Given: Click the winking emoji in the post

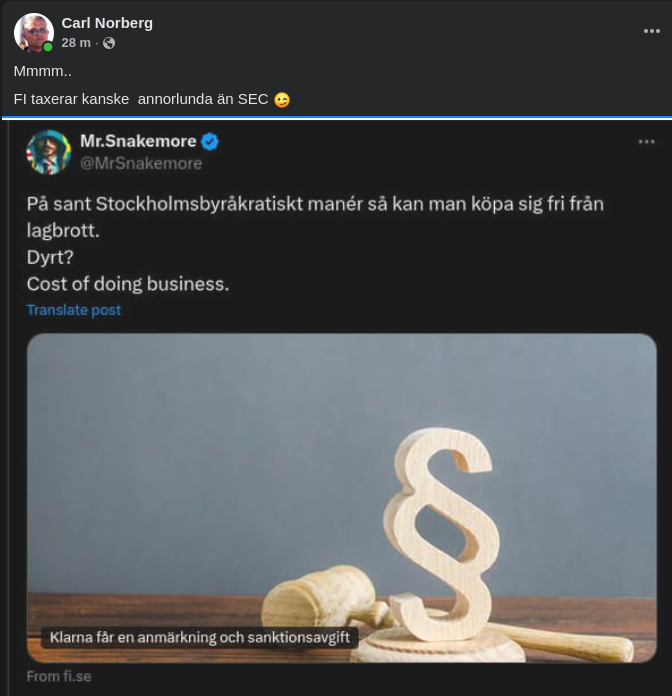Looking at the screenshot, I should click(281, 100).
